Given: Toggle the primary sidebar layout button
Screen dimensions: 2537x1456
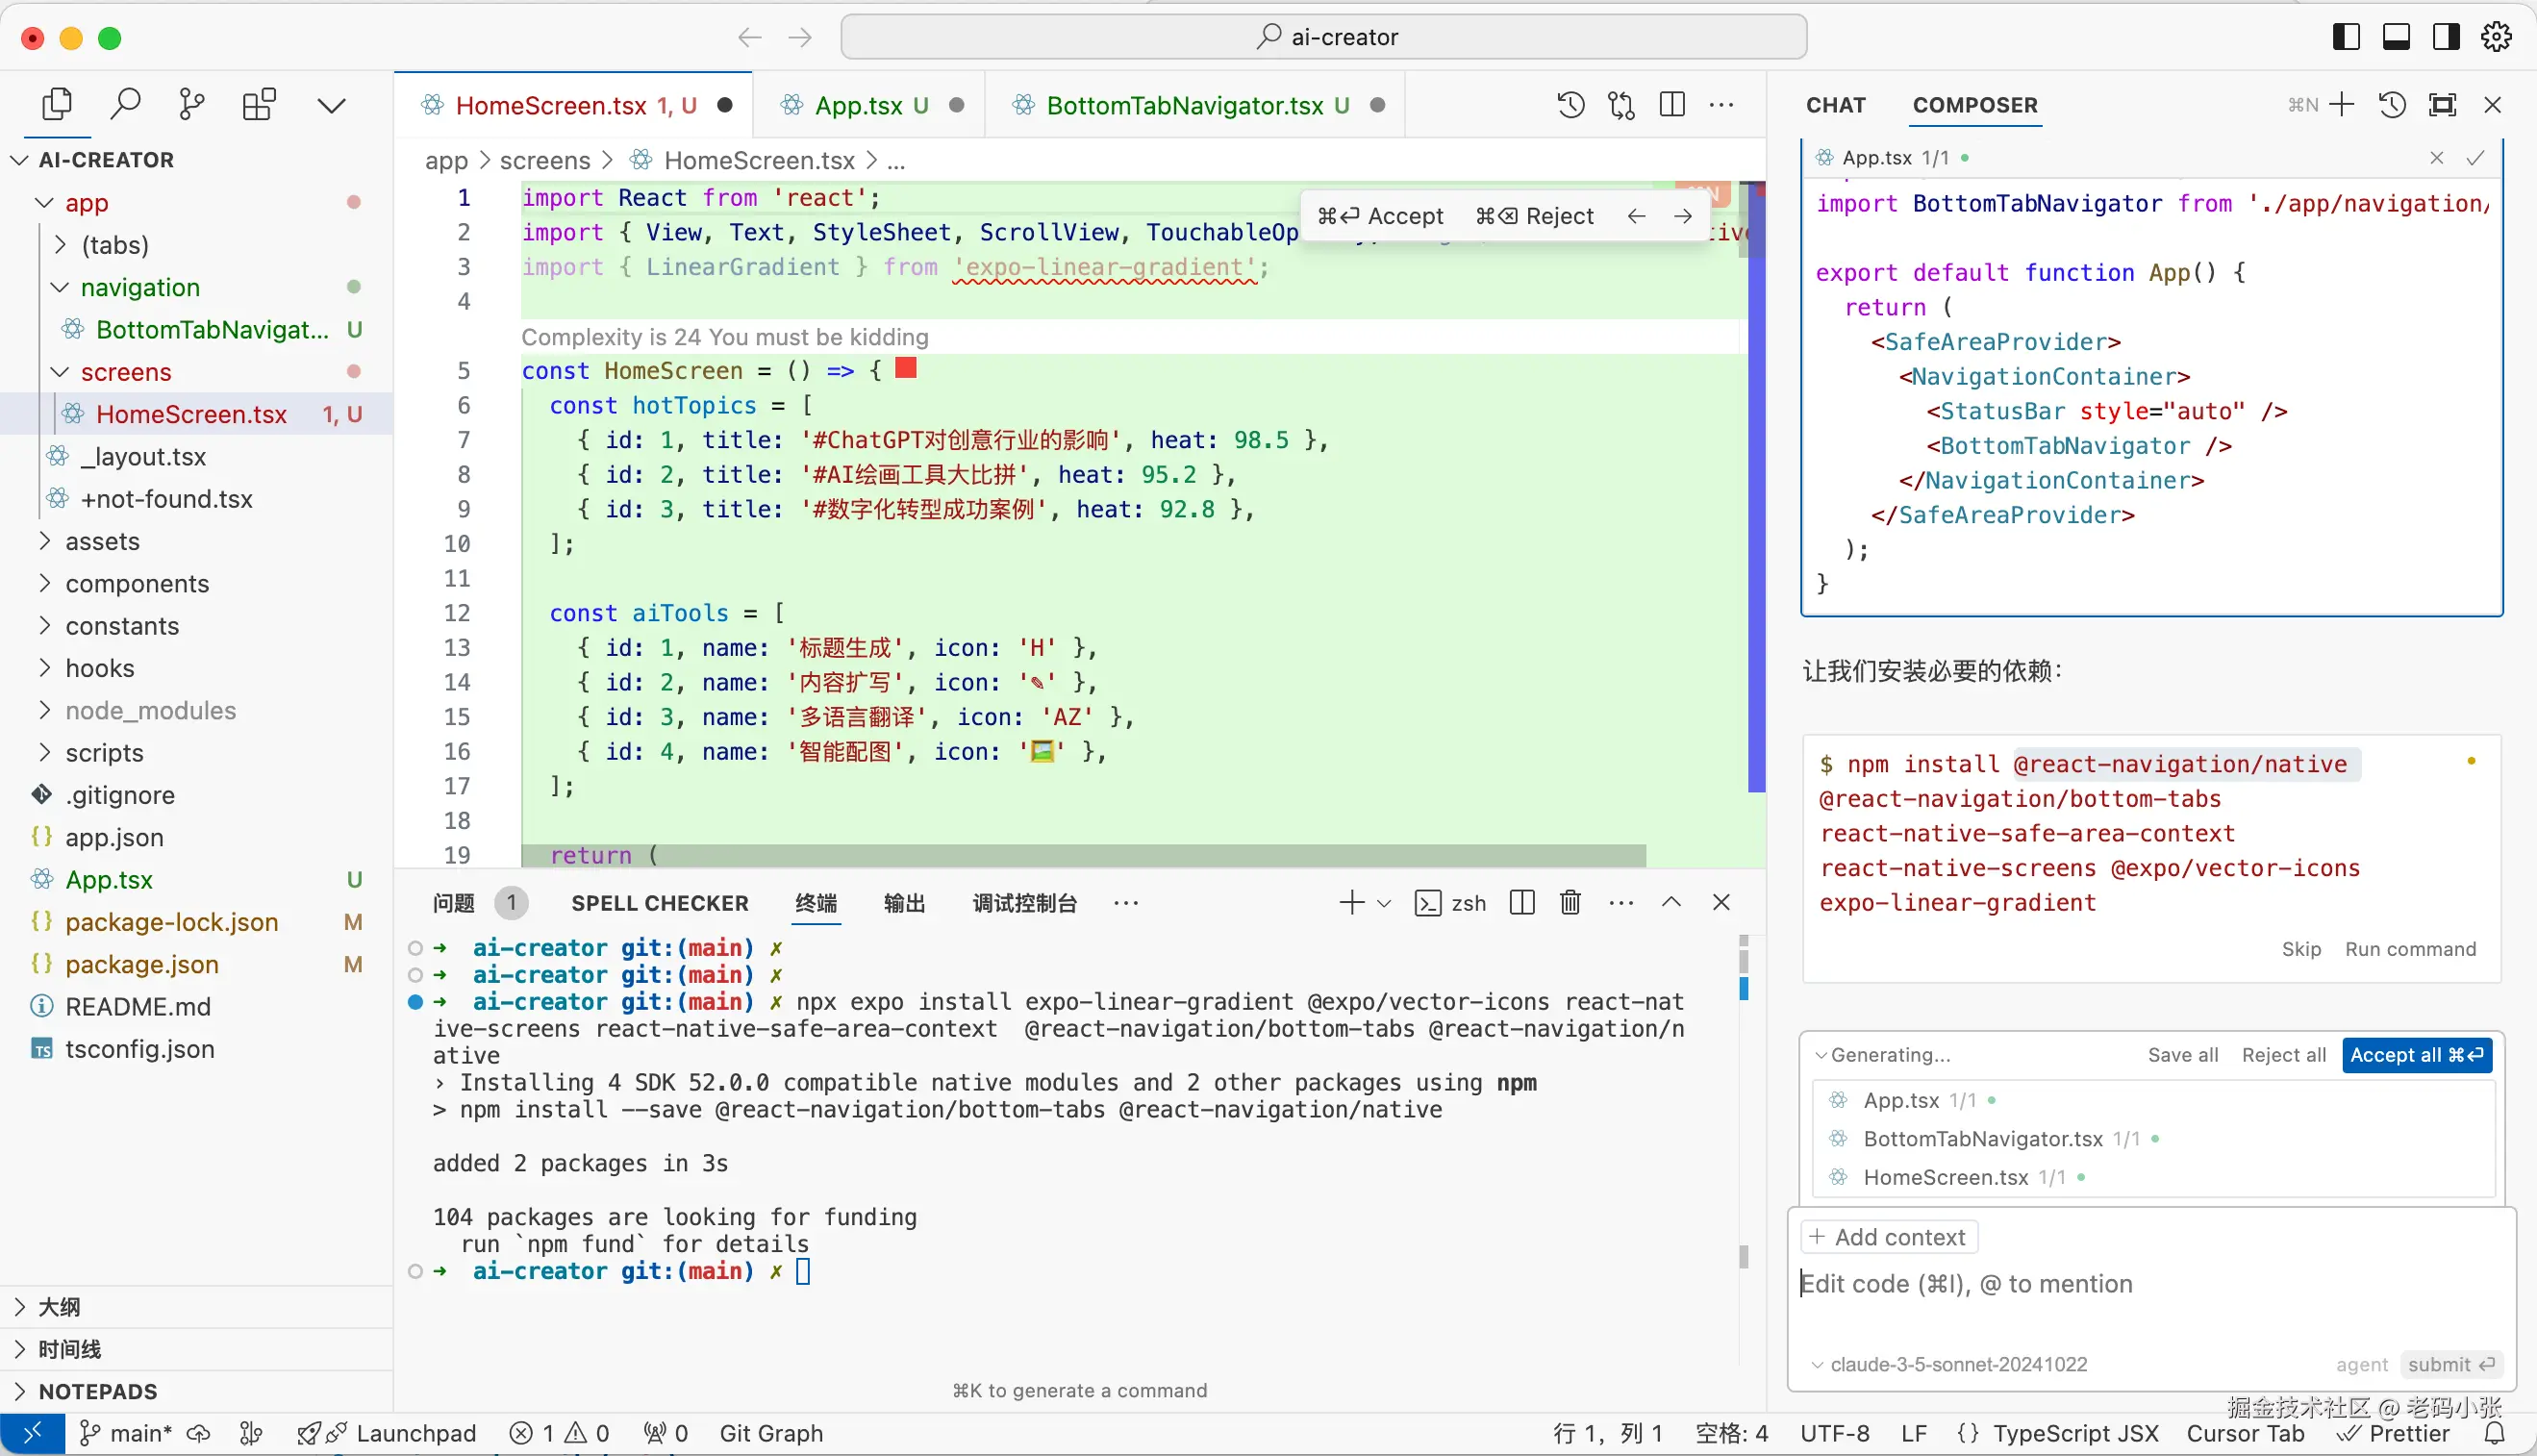Looking at the screenshot, I should click(2346, 37).
